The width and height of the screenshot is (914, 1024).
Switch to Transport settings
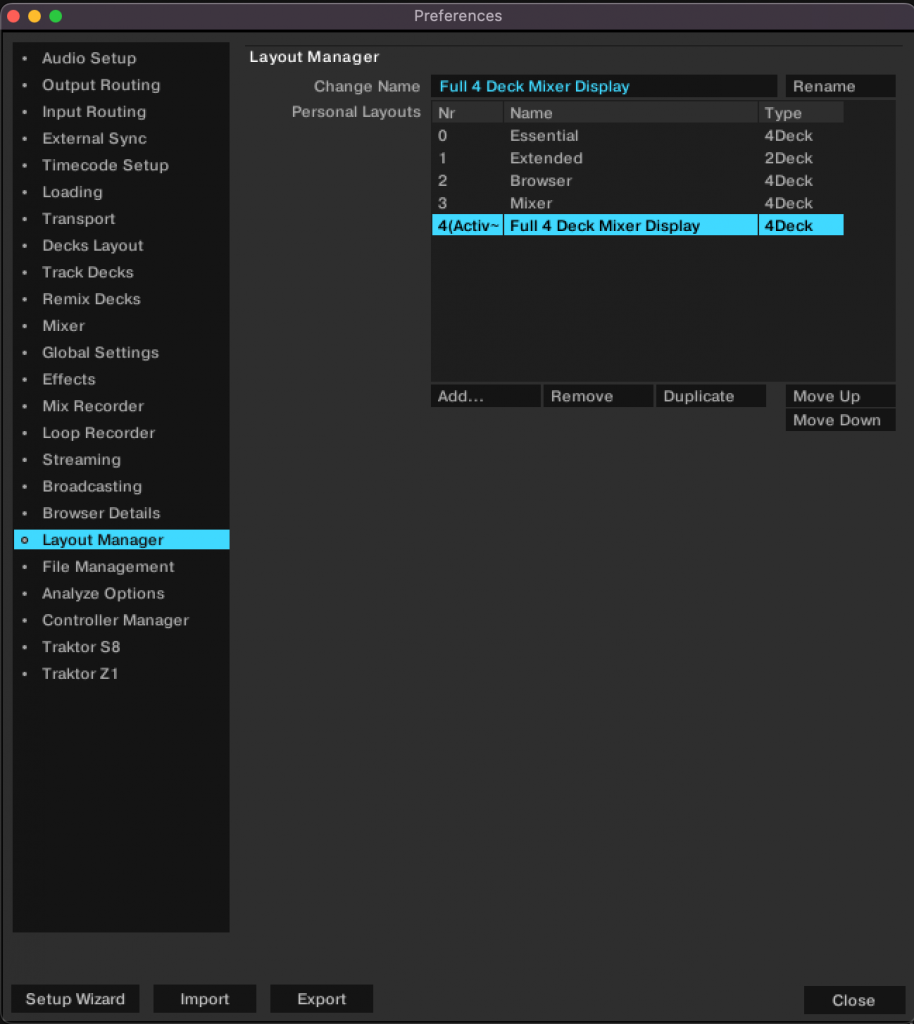[x=121, y=219]
